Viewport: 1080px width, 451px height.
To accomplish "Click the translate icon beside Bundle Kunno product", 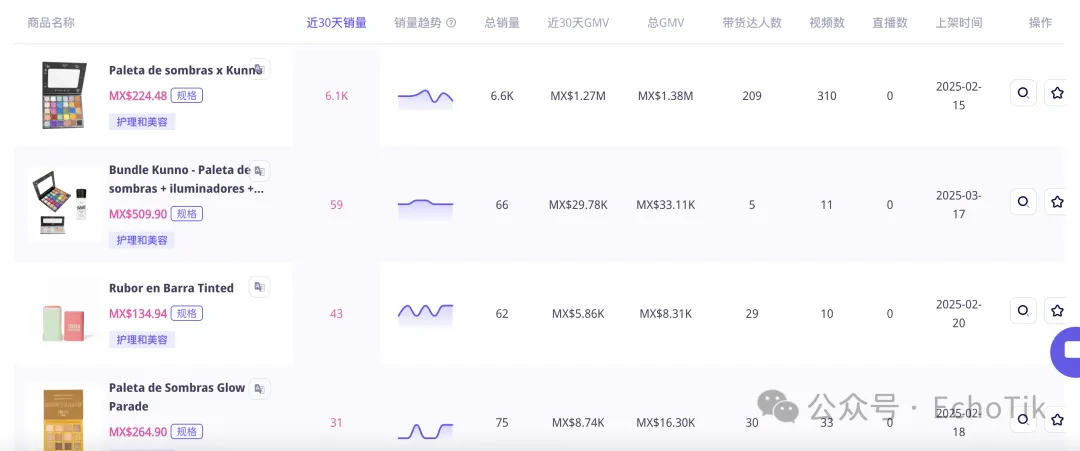I will click(x=260, y=171).
